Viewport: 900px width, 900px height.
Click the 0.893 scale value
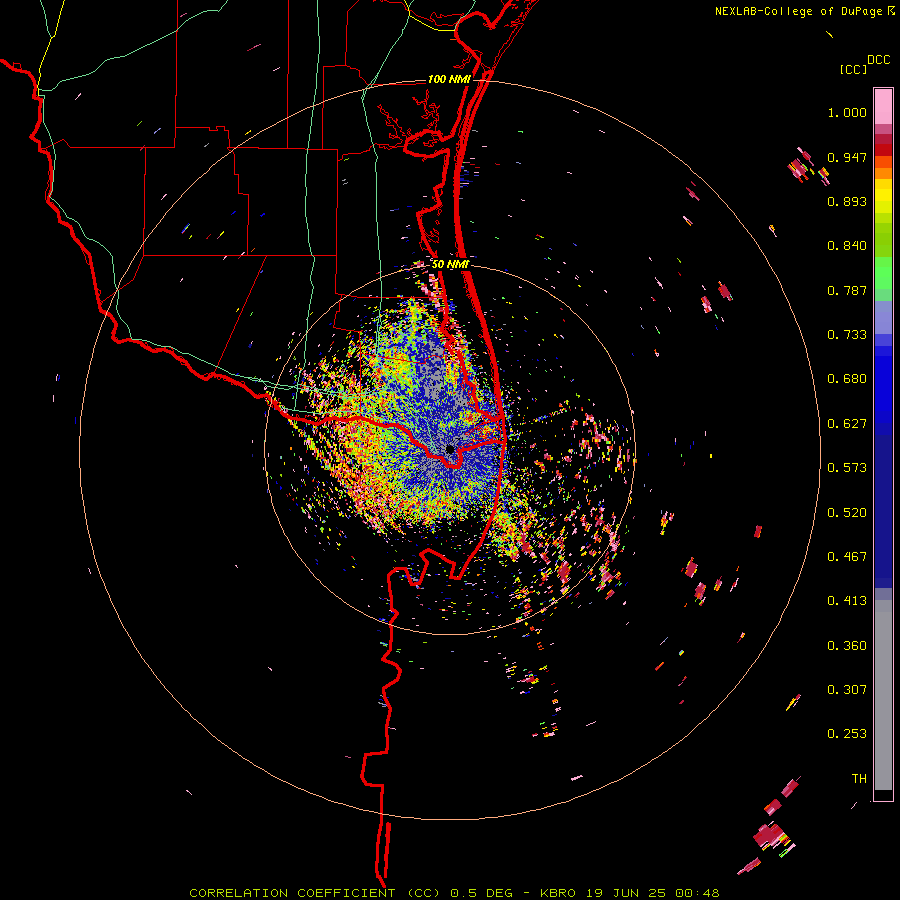coord(847,201)
